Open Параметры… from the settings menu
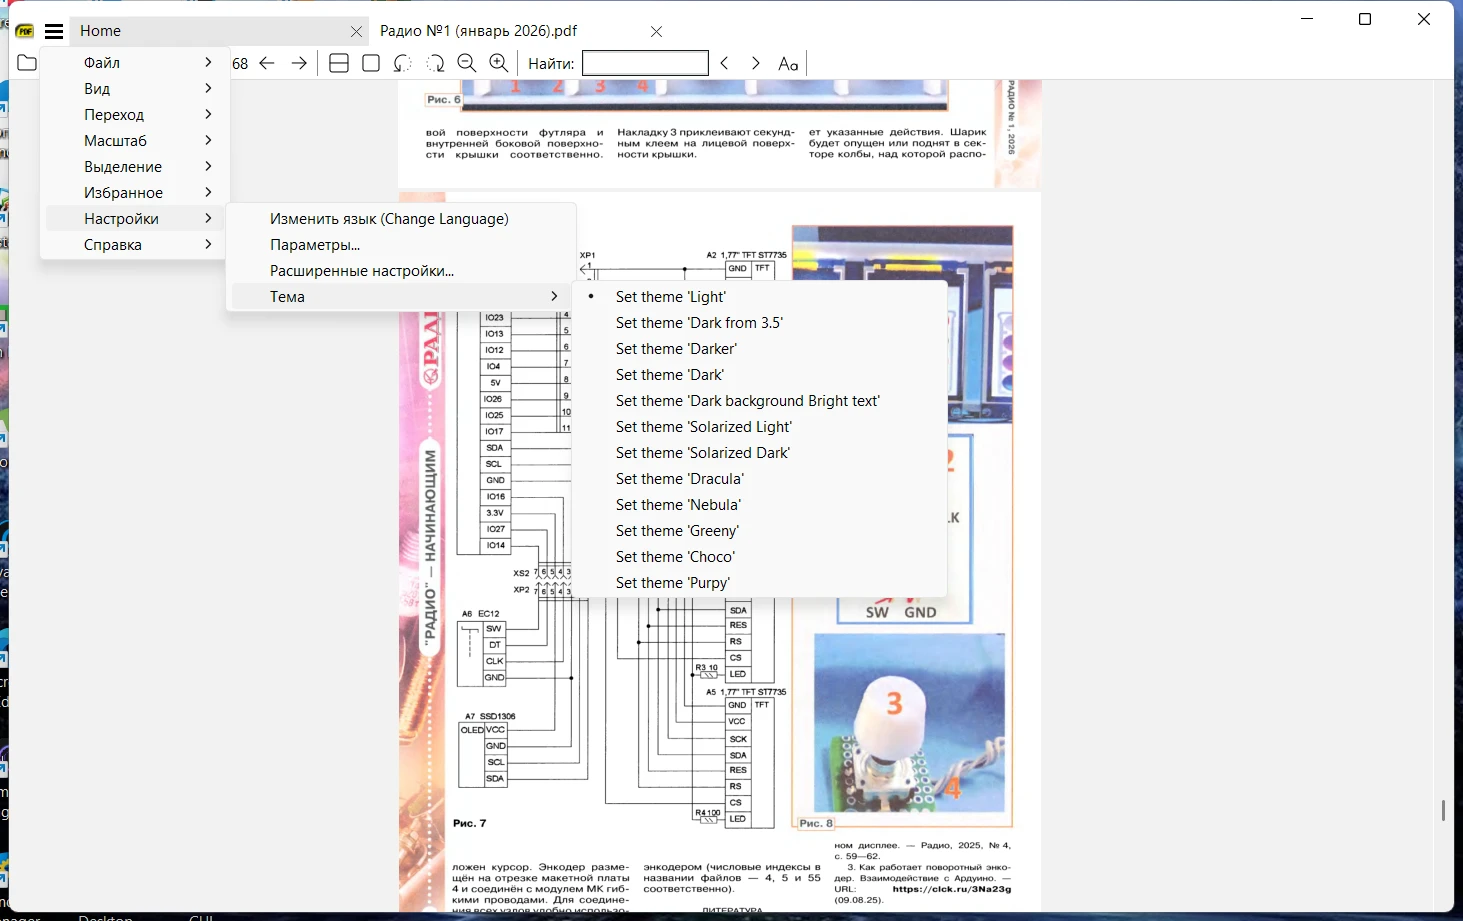 point(315,245)
